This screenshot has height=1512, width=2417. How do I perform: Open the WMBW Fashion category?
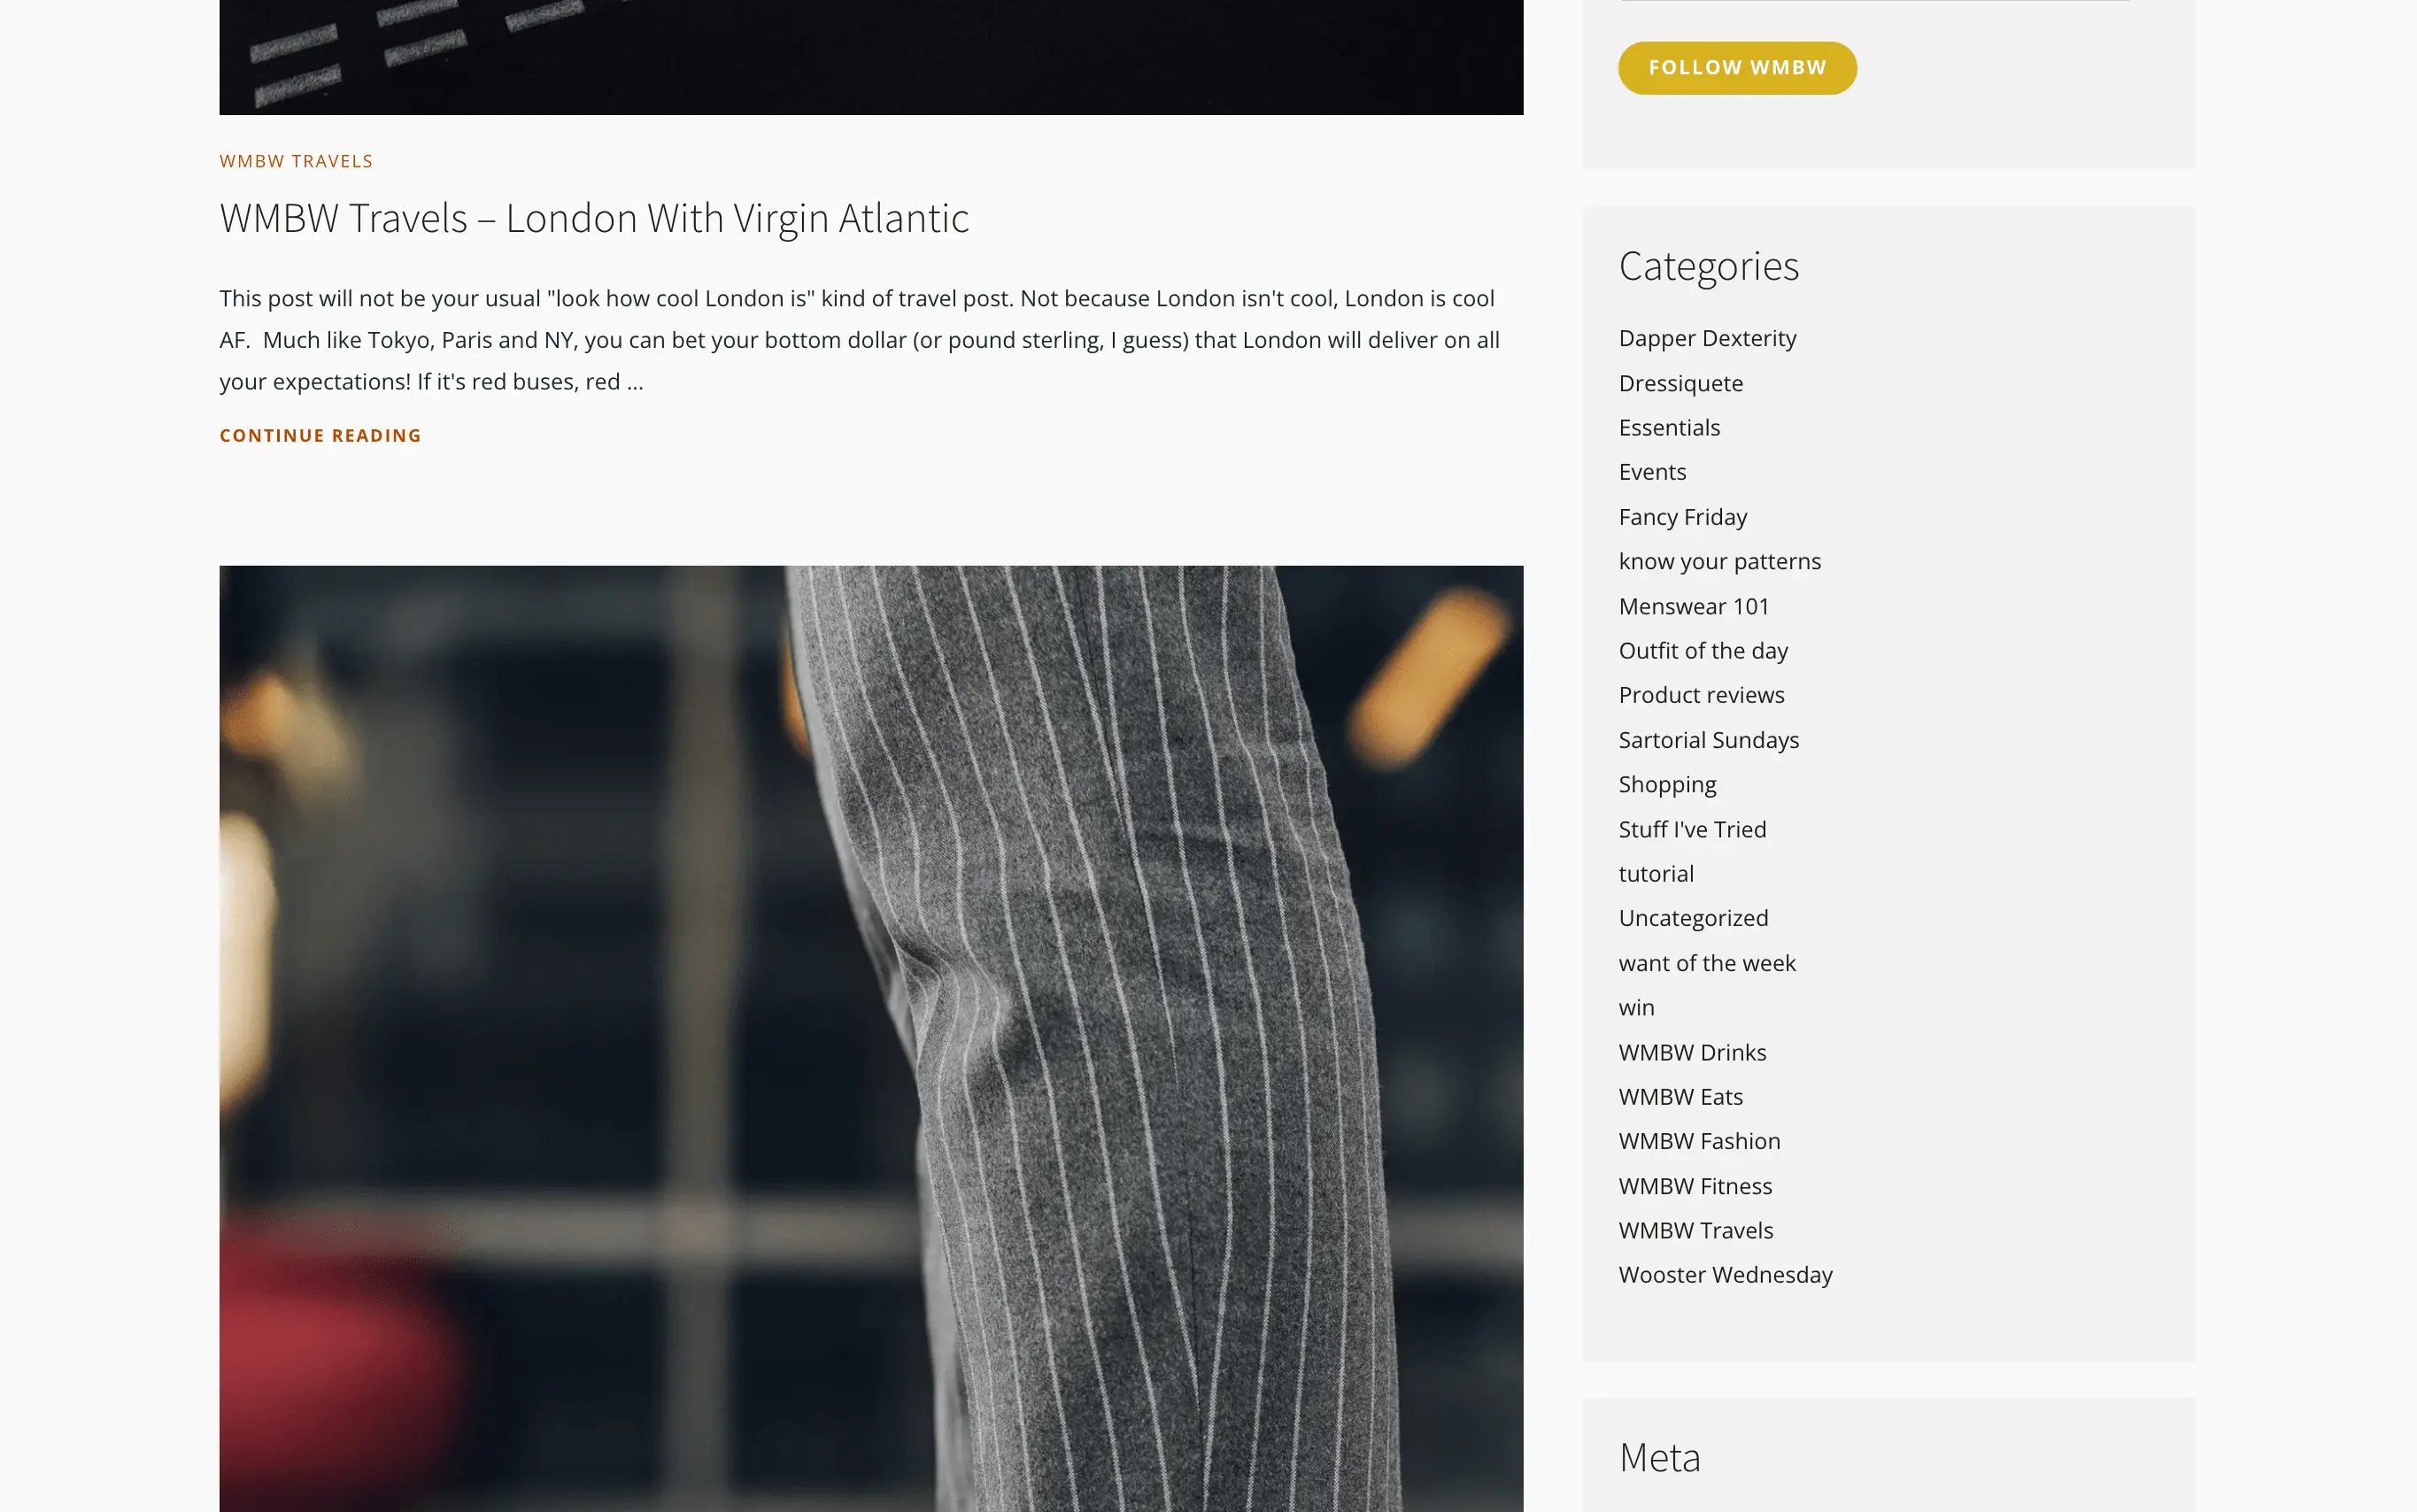[x=1698, y=1141]
